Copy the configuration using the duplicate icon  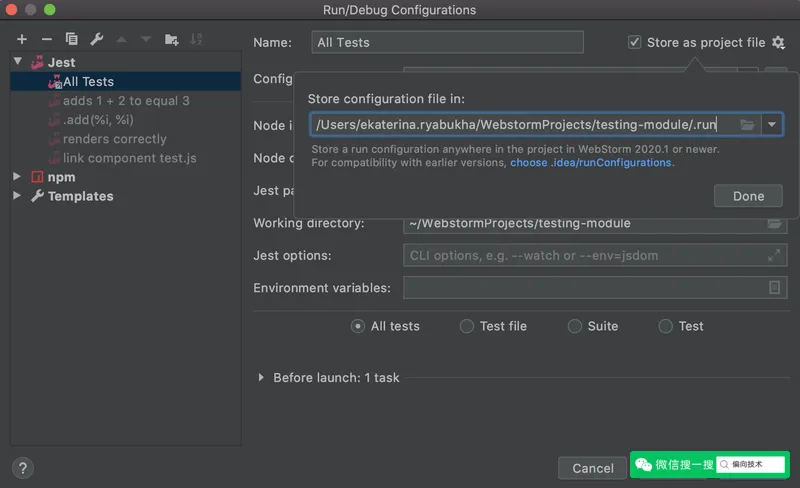tap(71, 39)
